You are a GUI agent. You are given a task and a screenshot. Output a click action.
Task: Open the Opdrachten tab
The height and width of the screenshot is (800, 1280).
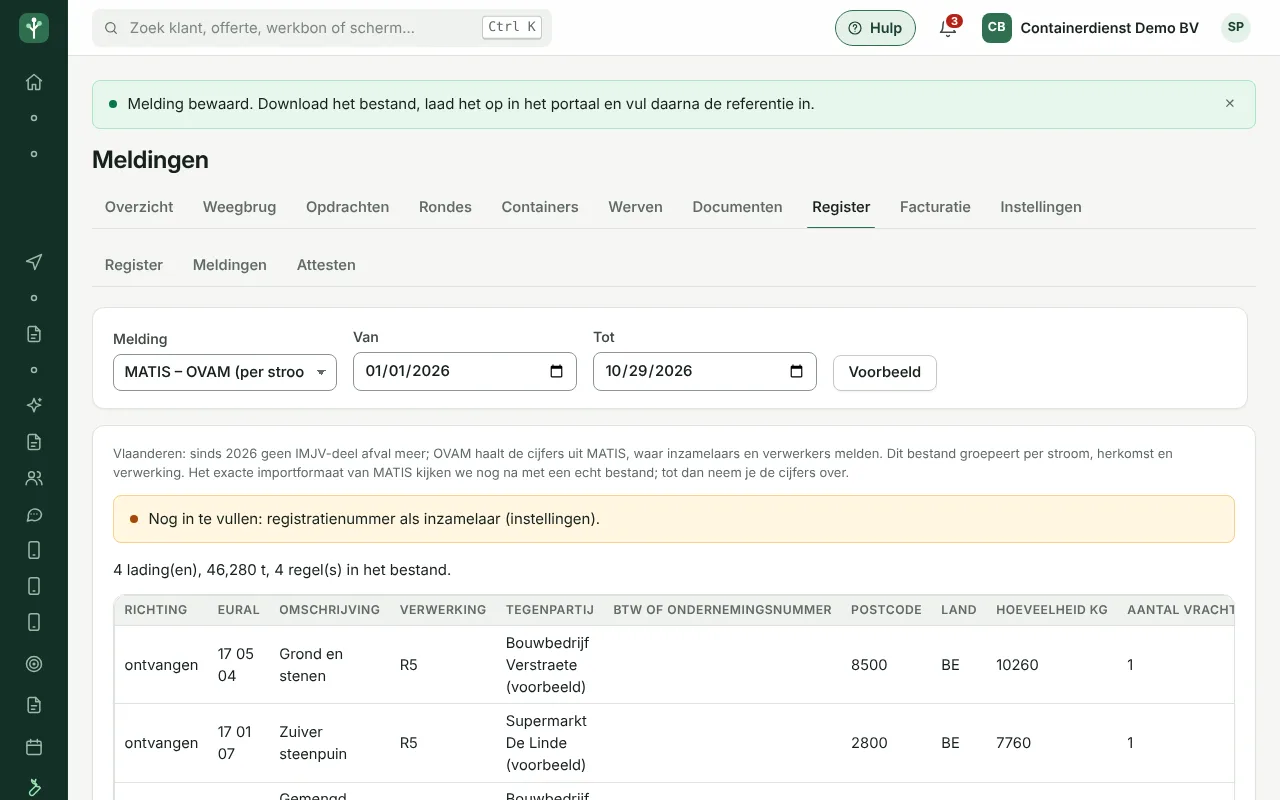tap(348, 207)
